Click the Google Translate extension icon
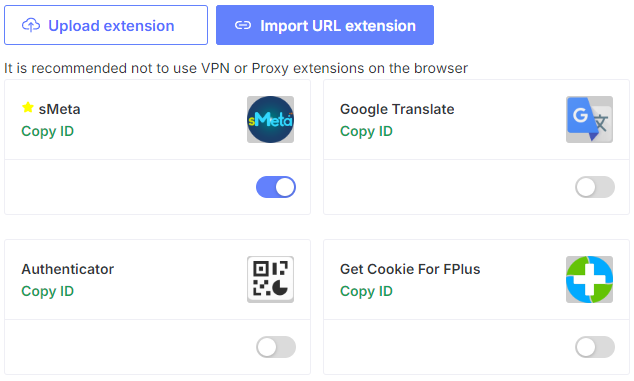The height and width of the screenshot is (381, 634). [589, 119]
